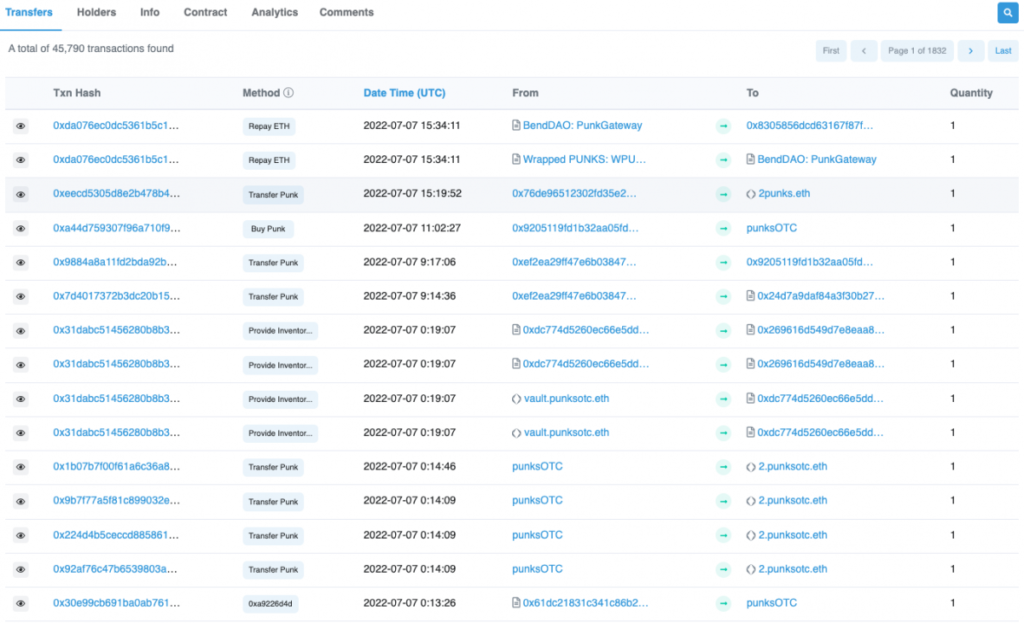The image size is (1024, 623).
Task: Toggle eye icon on the Buy Punk row
Action: pyautogui.click(x=21, y=229)
